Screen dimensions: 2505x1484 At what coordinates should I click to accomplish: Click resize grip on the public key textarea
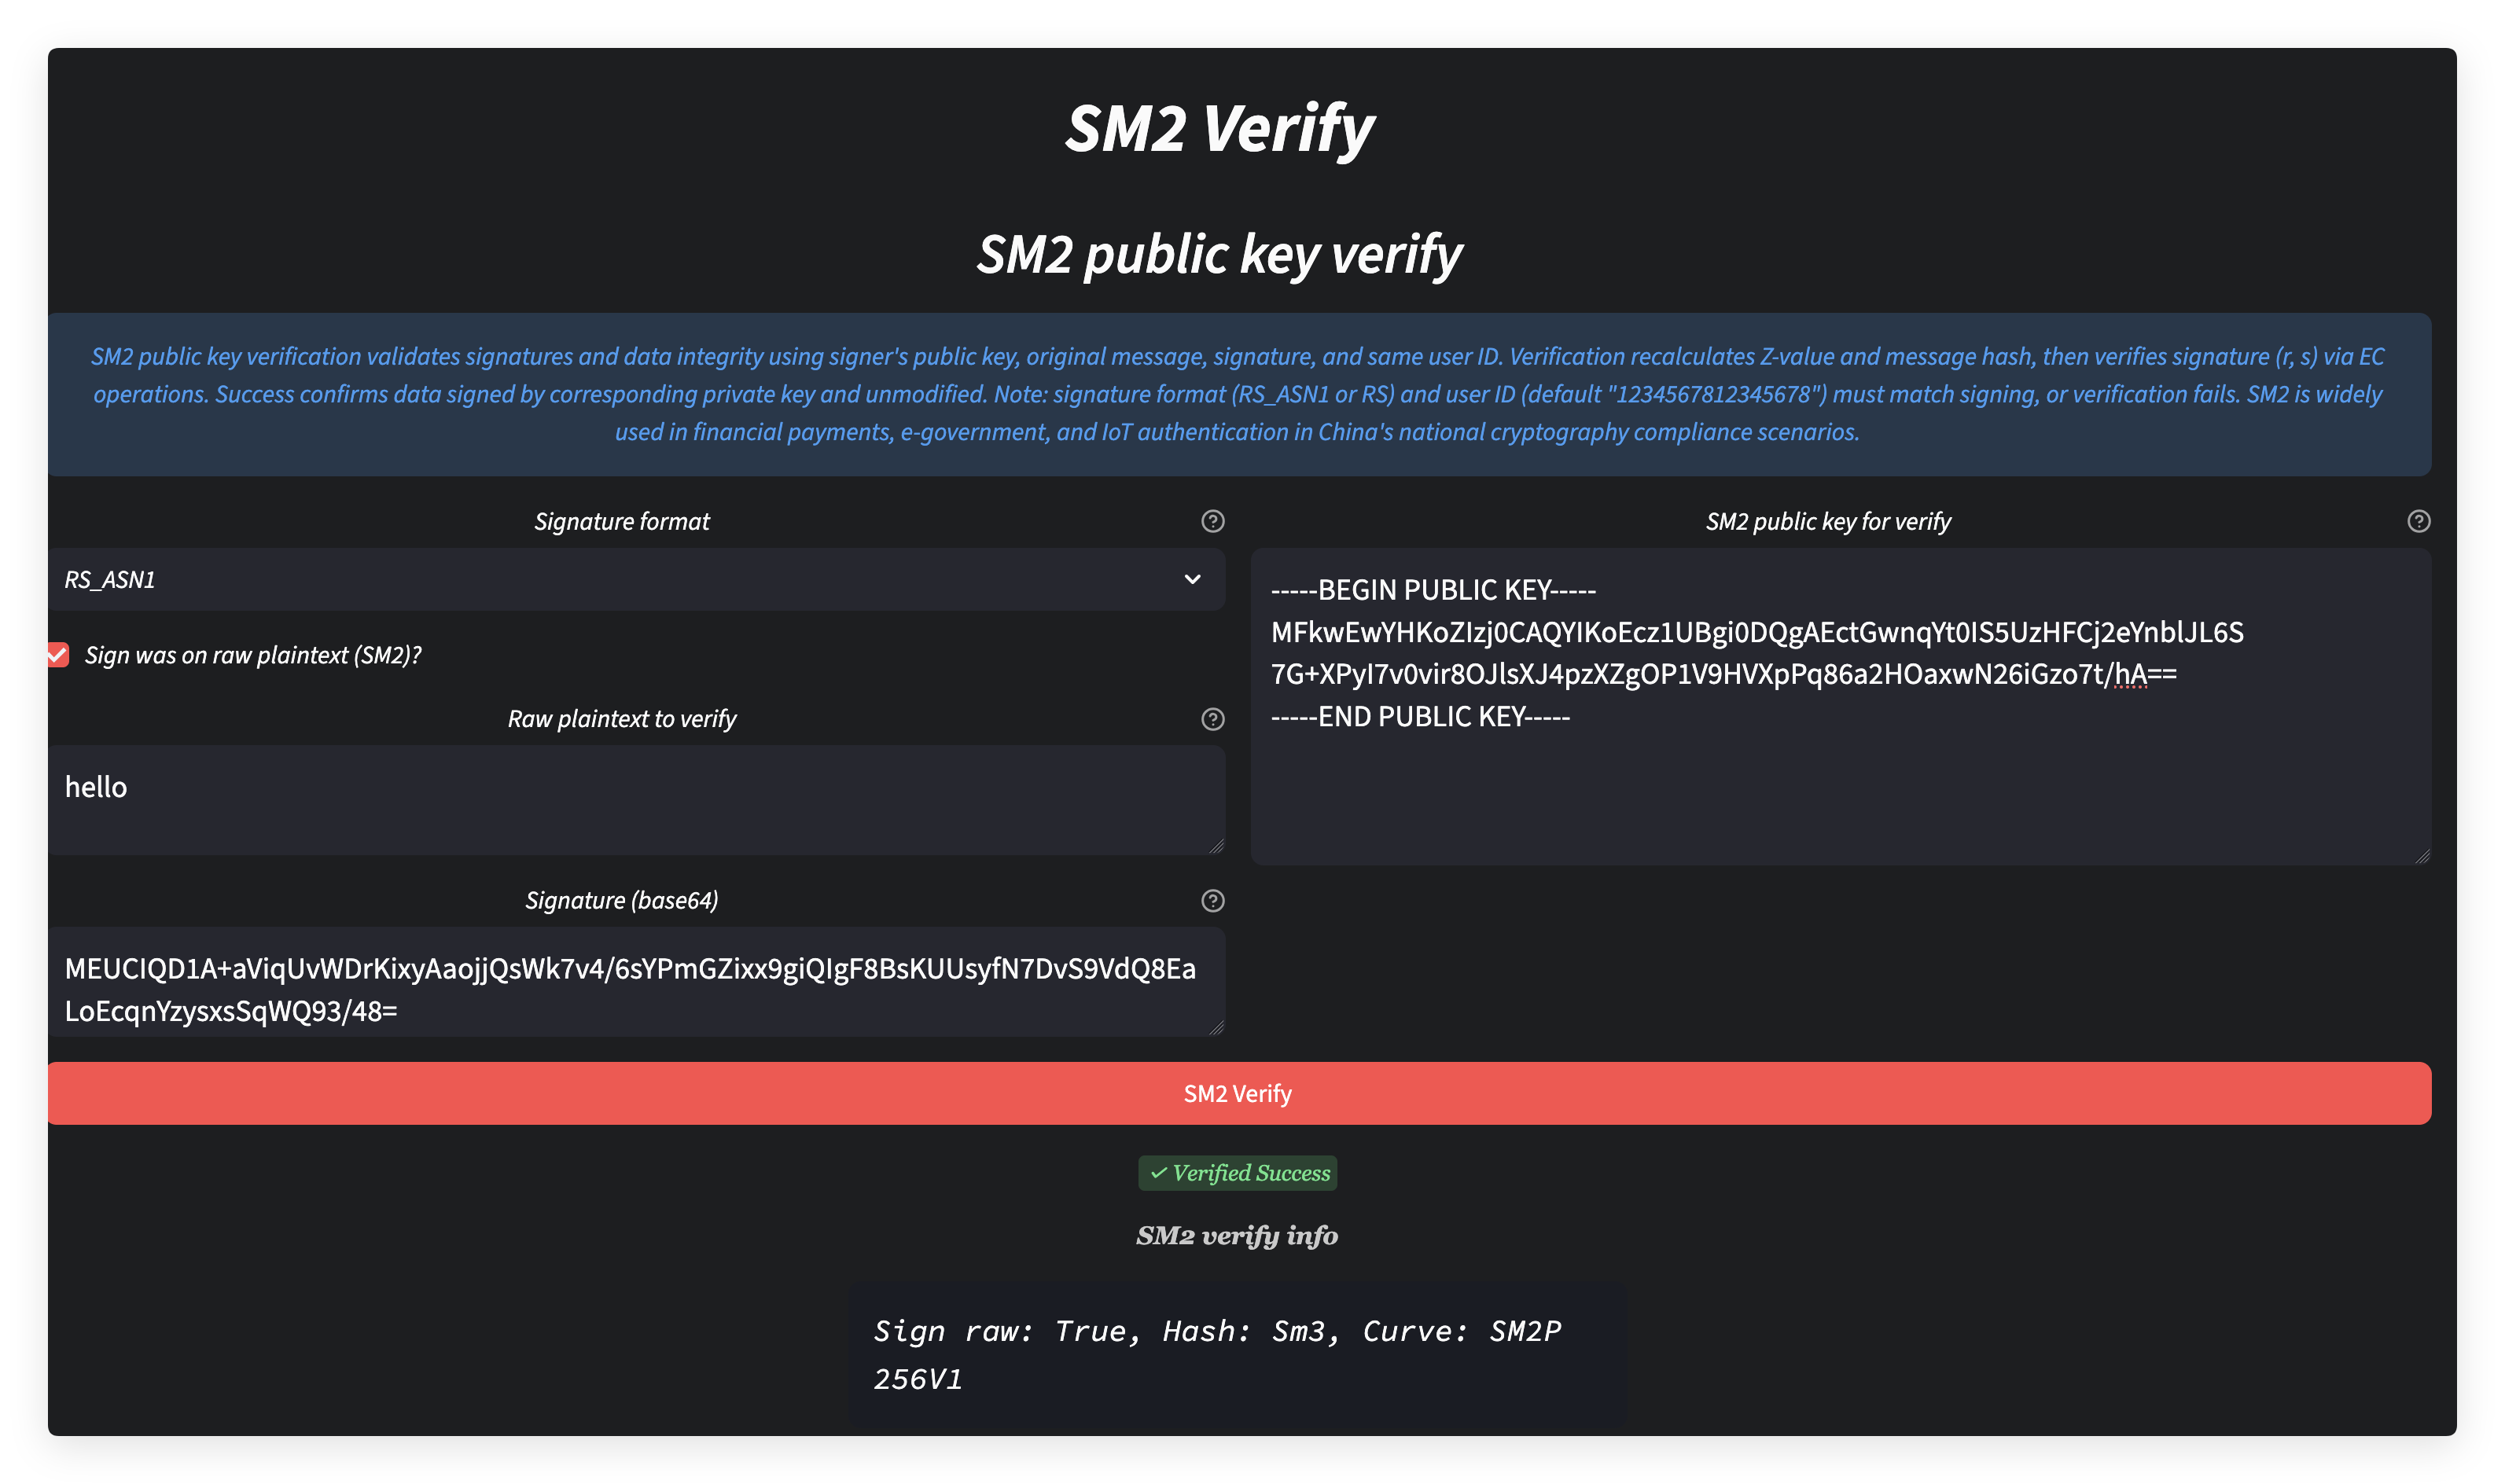click(x=2422, y=856)
